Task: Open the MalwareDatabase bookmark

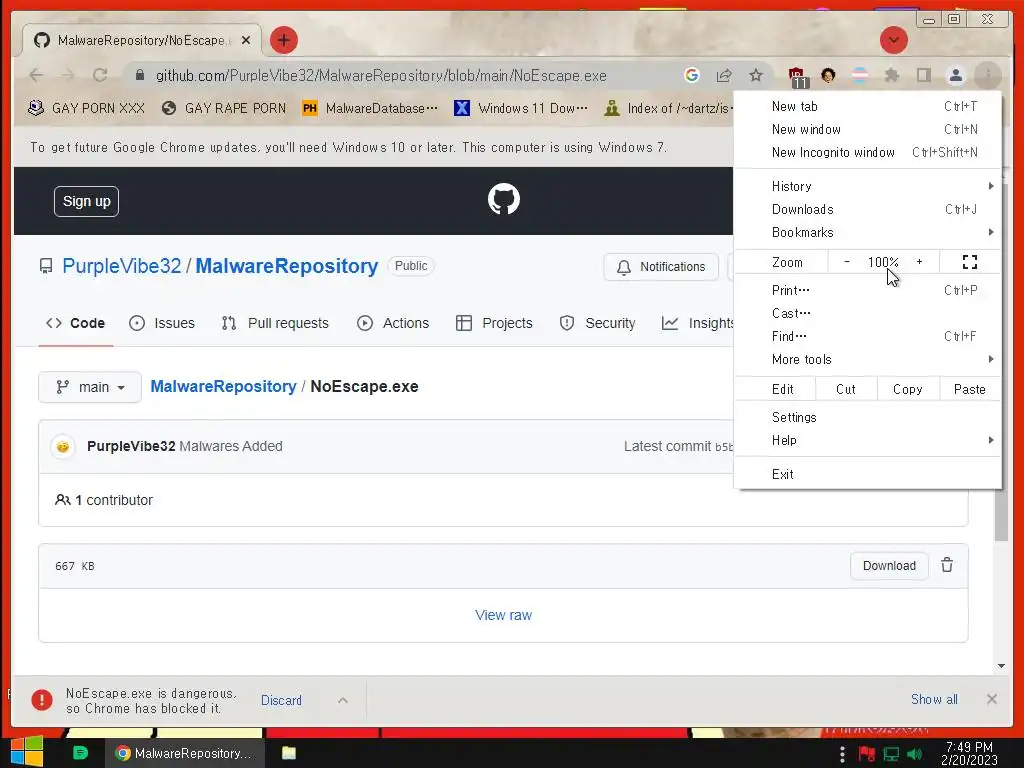Action: click(x=370, y=108)
